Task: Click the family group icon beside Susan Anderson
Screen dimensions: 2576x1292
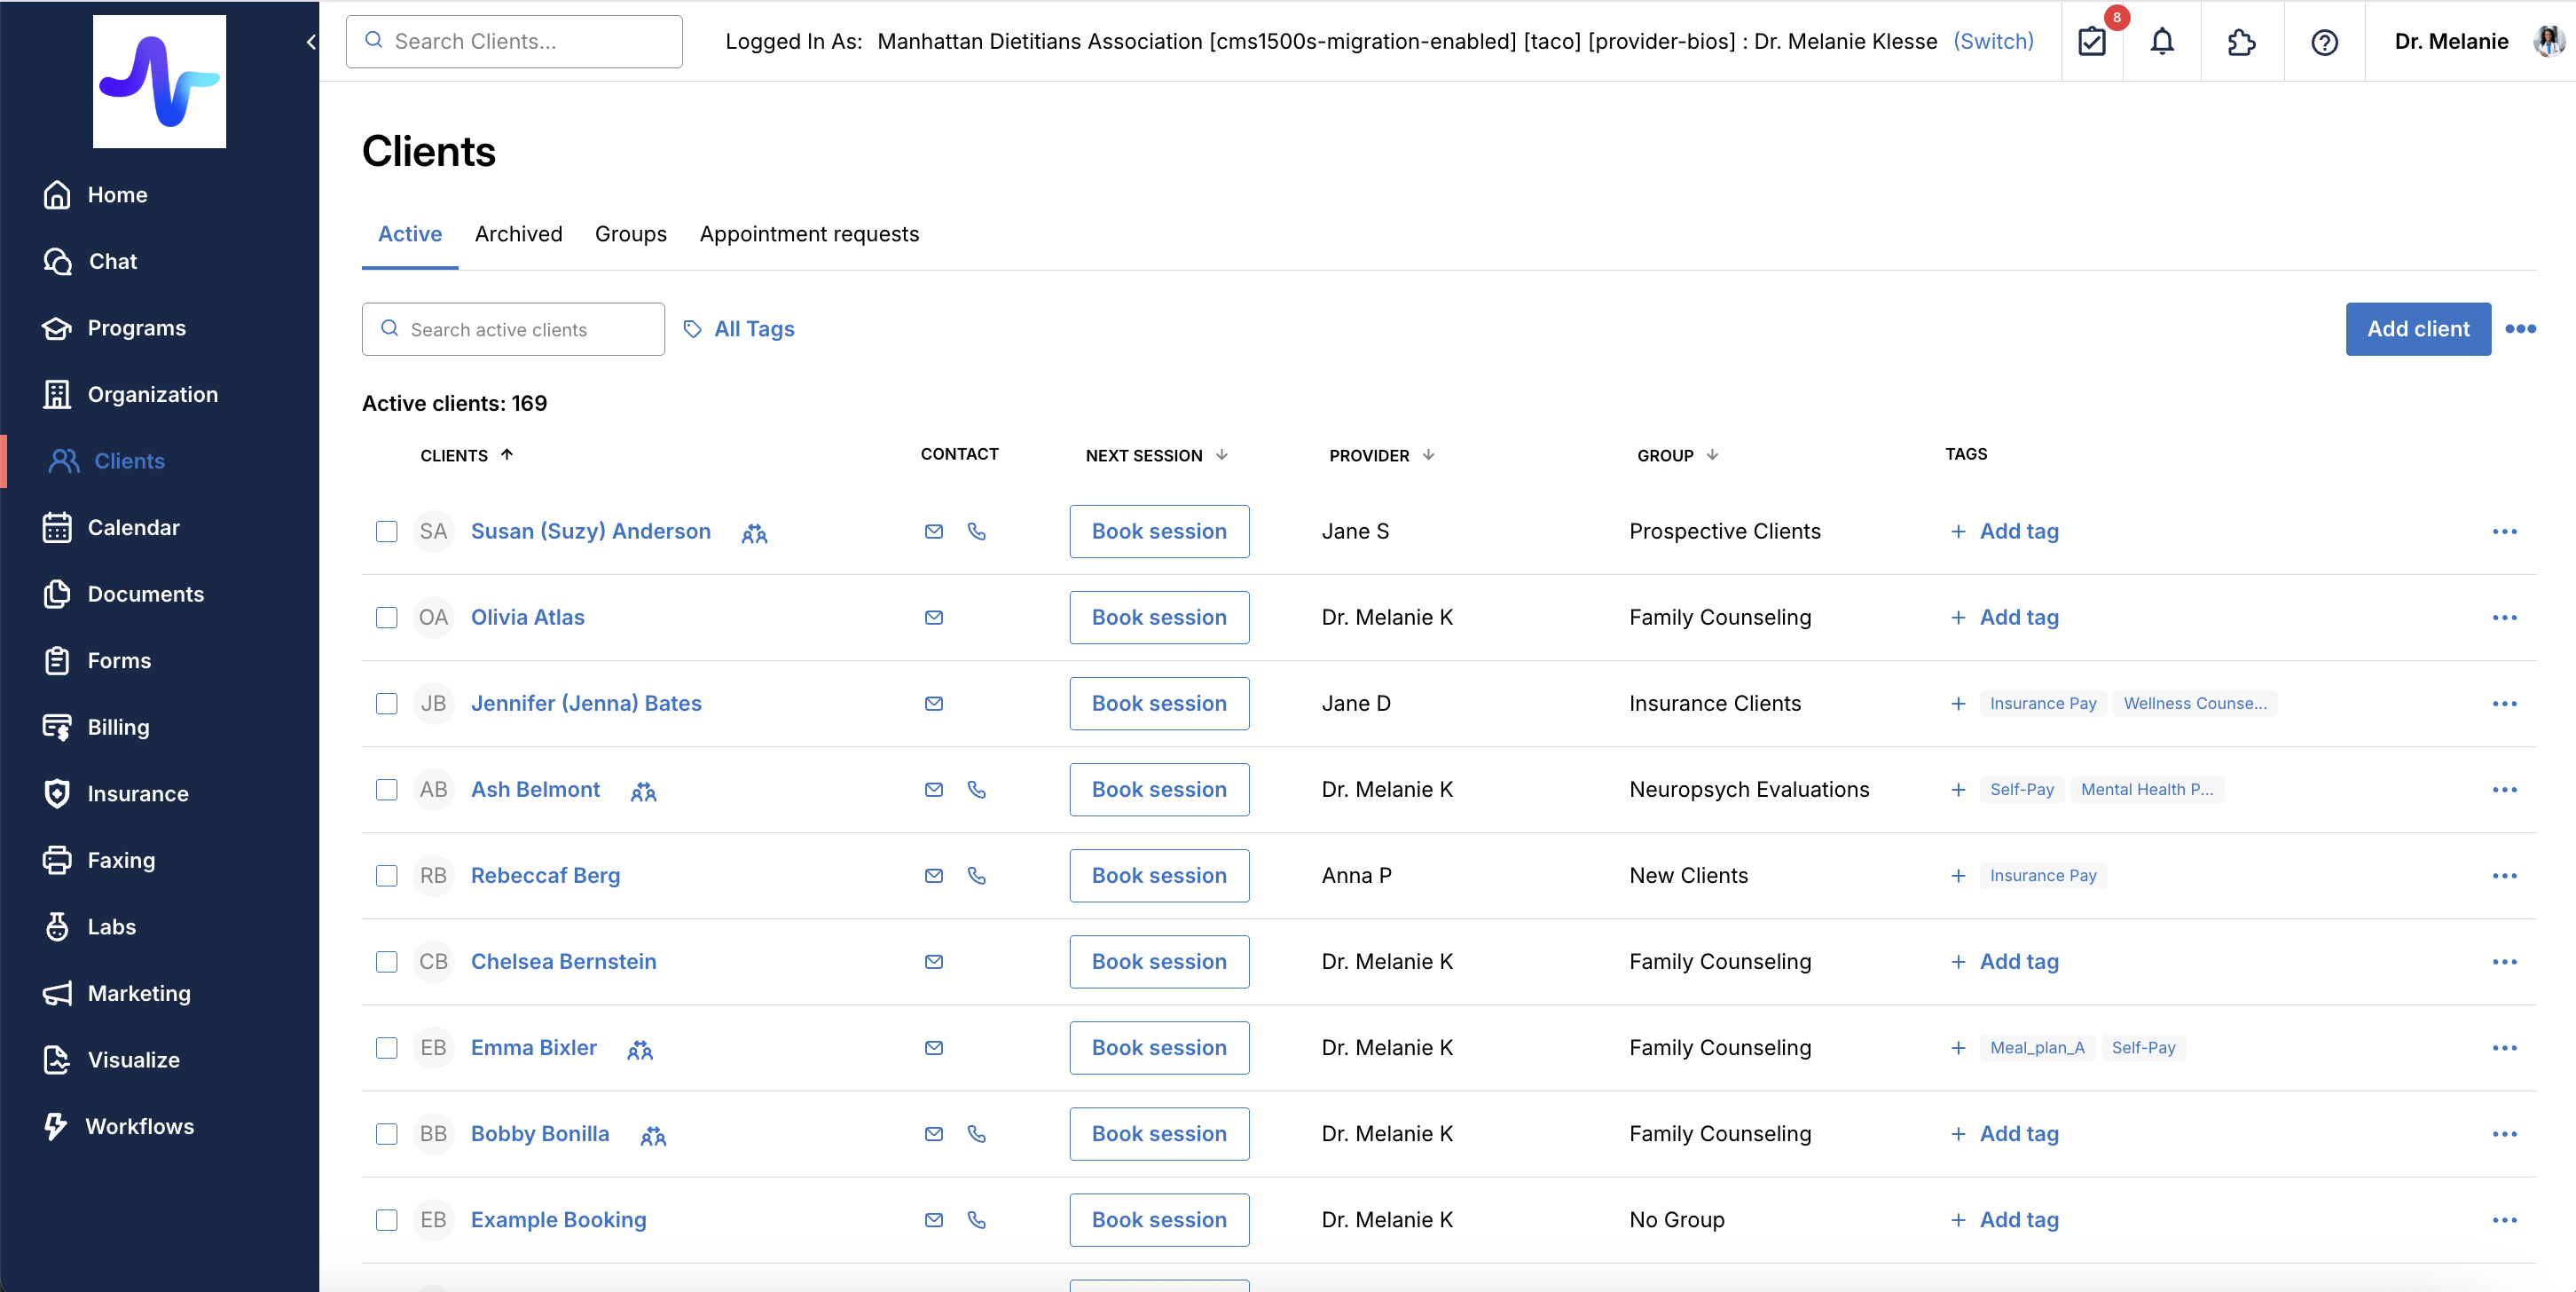Action: click(754, 533)
